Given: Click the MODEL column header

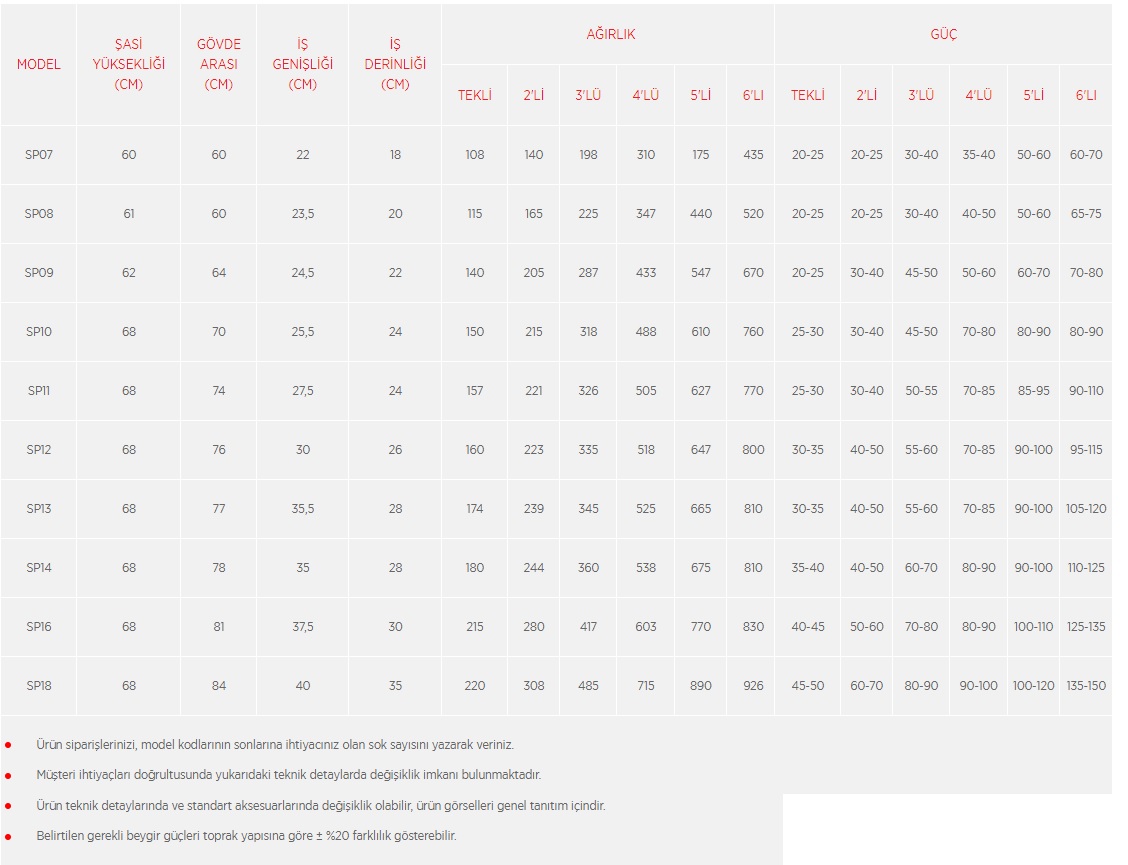Looking at the screenshot, I should tap(39, 64).
